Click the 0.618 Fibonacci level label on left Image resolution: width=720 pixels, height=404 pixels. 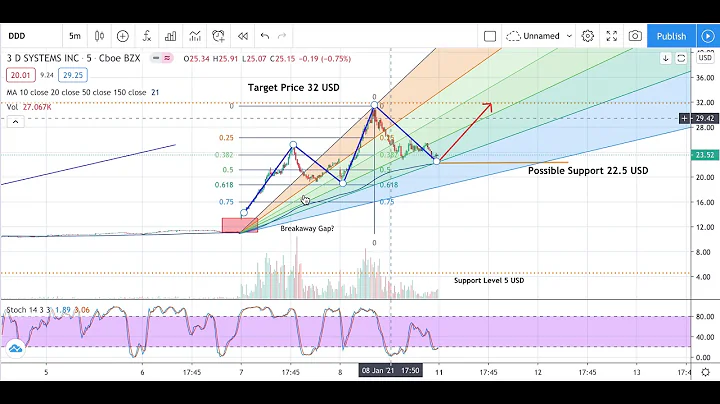pyautogui.click(x=224, y=185)
